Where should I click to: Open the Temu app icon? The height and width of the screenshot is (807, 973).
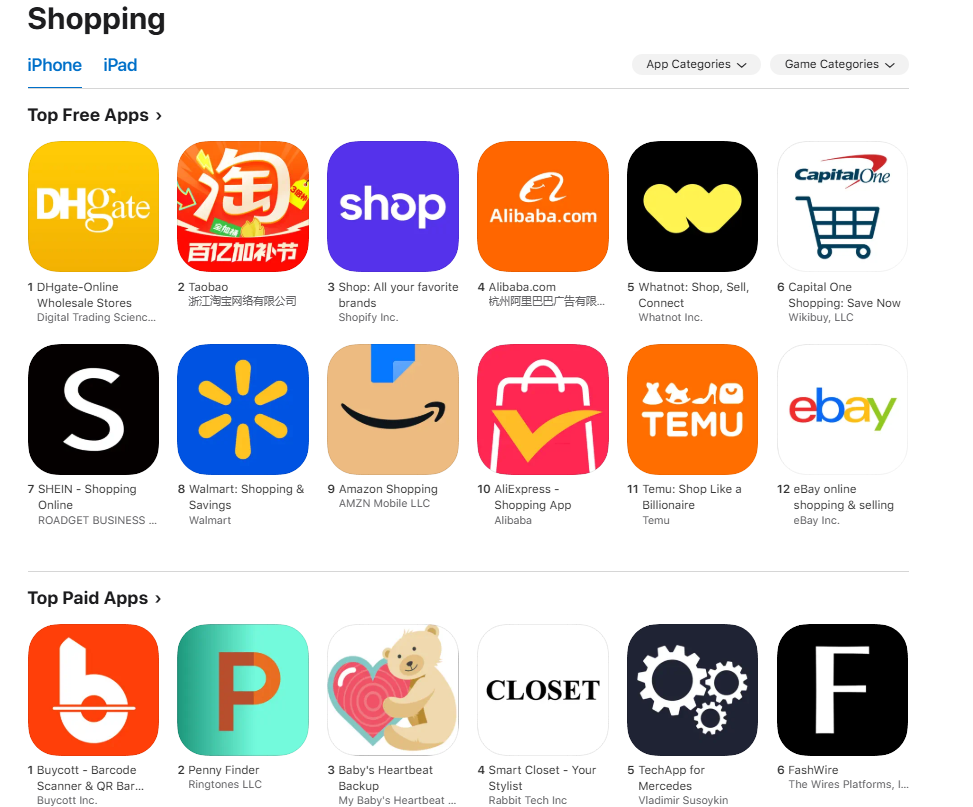pos(693,410)
